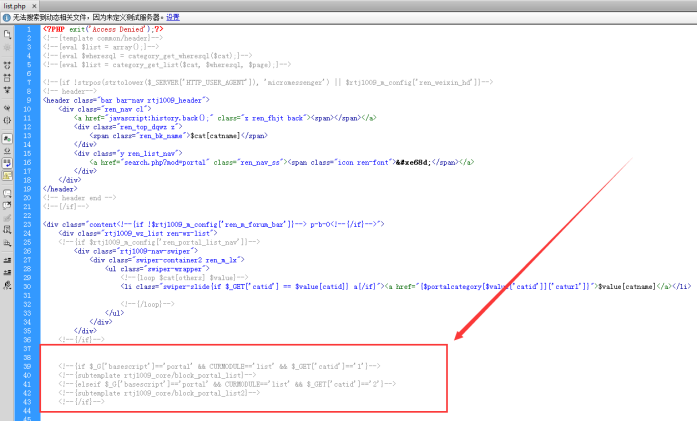The image size is (697, 422).
Task: Click the catid=='1' if condition line
Action: (220, 366)
